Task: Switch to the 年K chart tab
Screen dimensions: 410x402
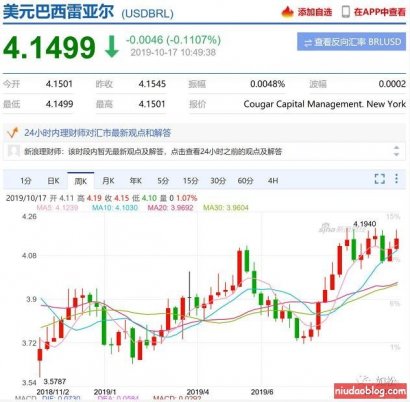Action: click(x=136, y=181)
